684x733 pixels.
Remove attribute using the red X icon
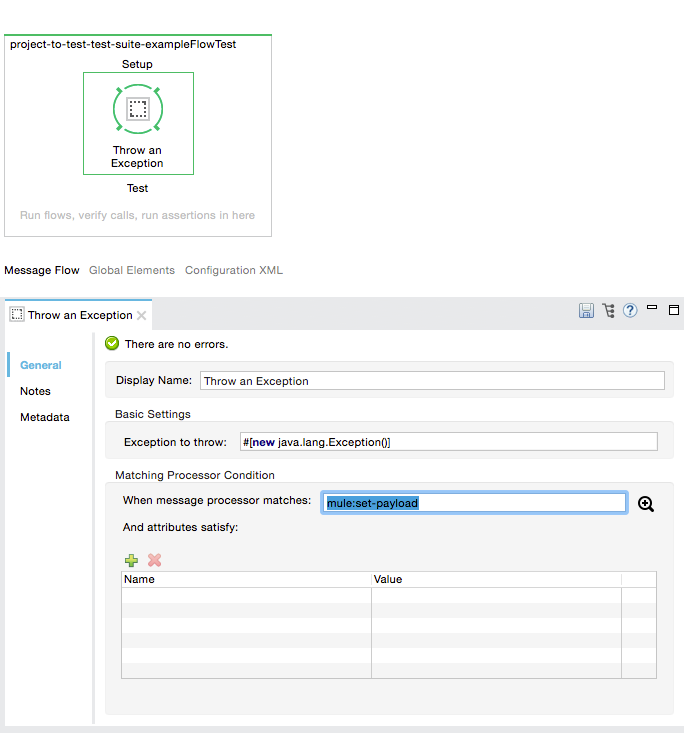[x=154, y=561]
